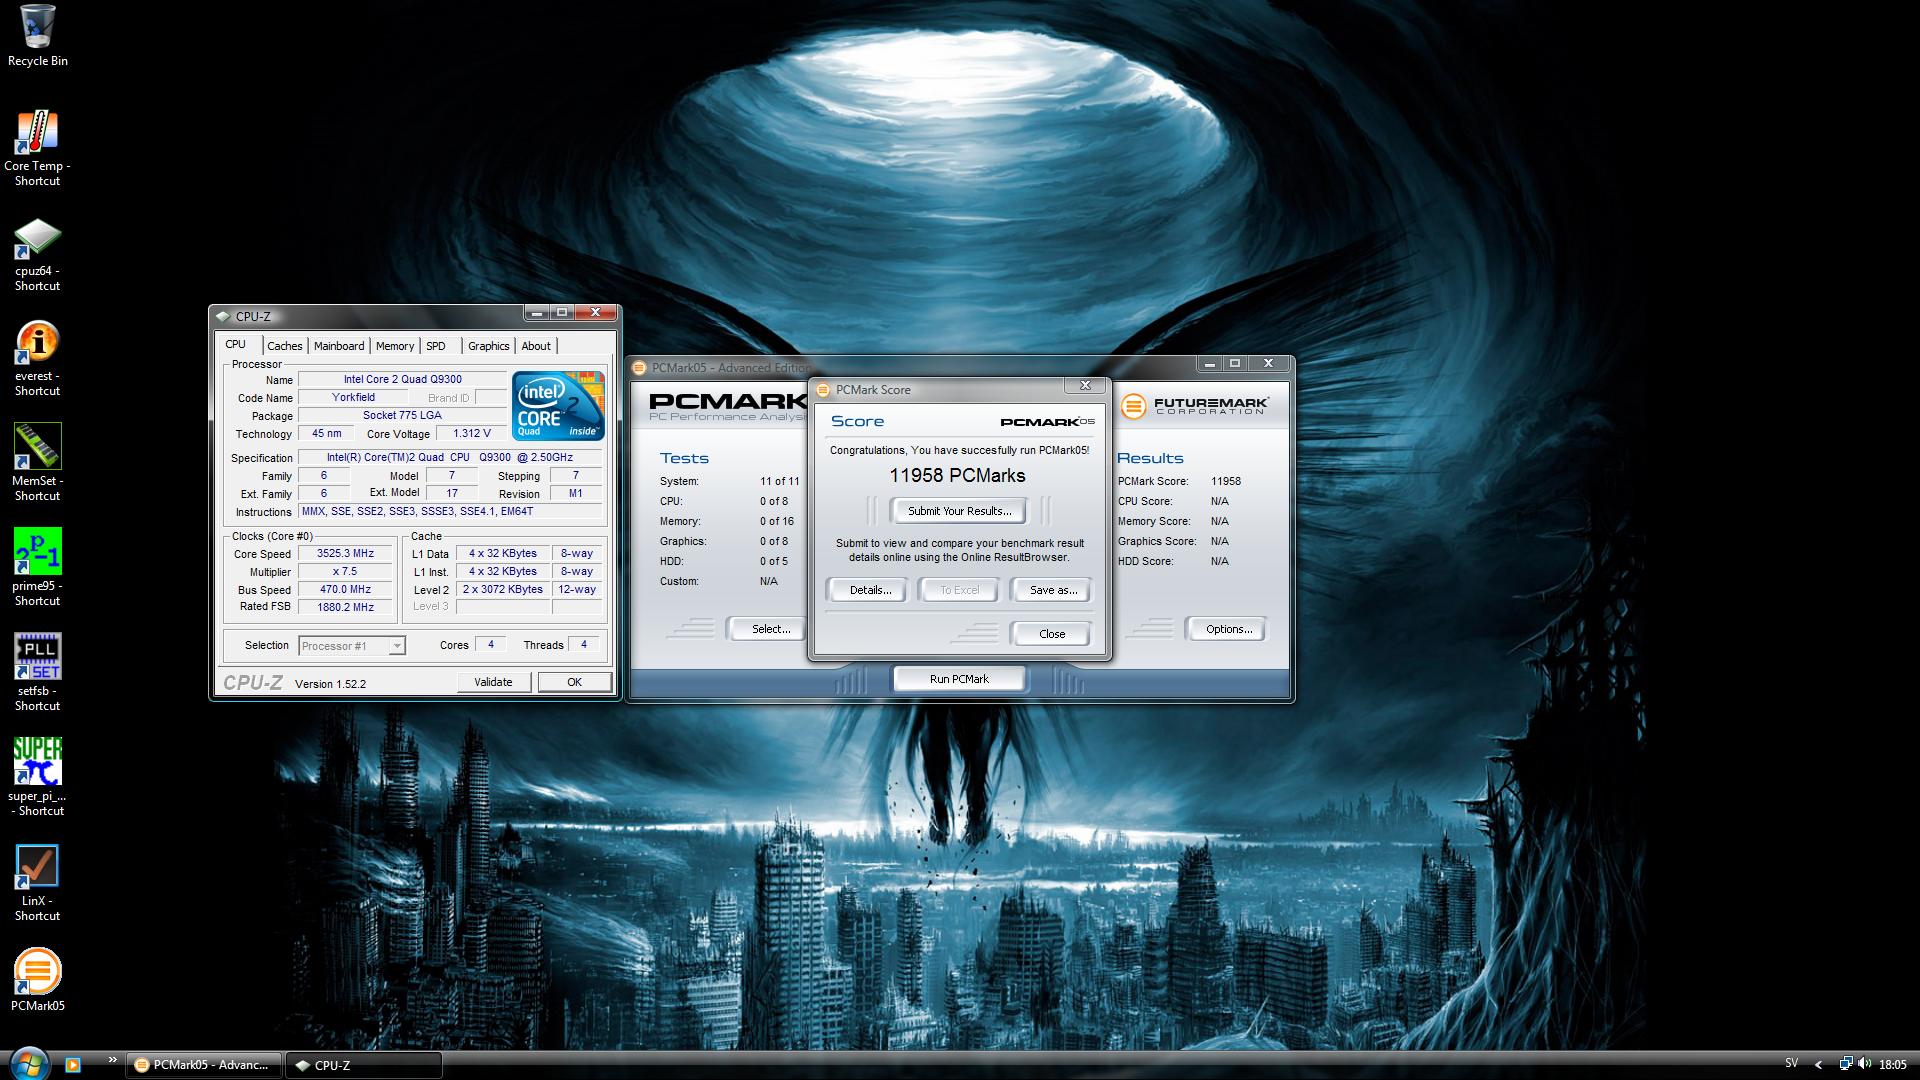Switch to the Mainboard tab in CPU-Z
Image resolution: width=1920 pixels, height=1080 pixels.
click(x=339, y=346)
